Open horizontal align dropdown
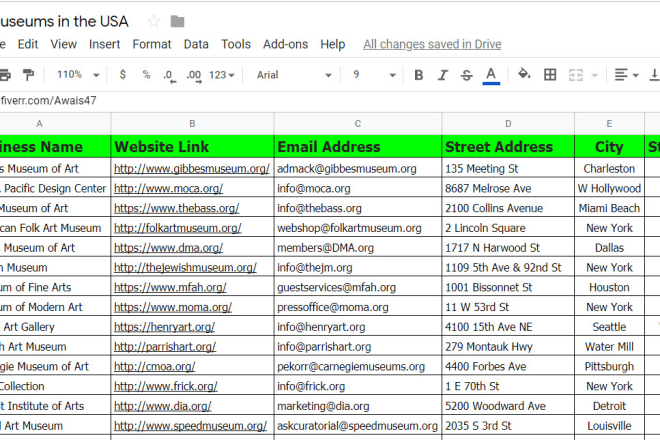The height and width of the screenshot is (440, 660). pos(626,75)
